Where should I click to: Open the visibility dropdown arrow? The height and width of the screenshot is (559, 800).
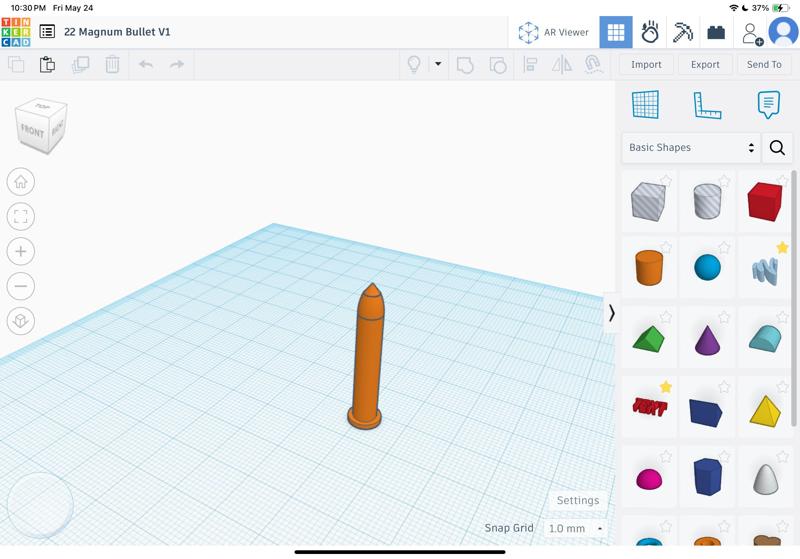[438, 64]
